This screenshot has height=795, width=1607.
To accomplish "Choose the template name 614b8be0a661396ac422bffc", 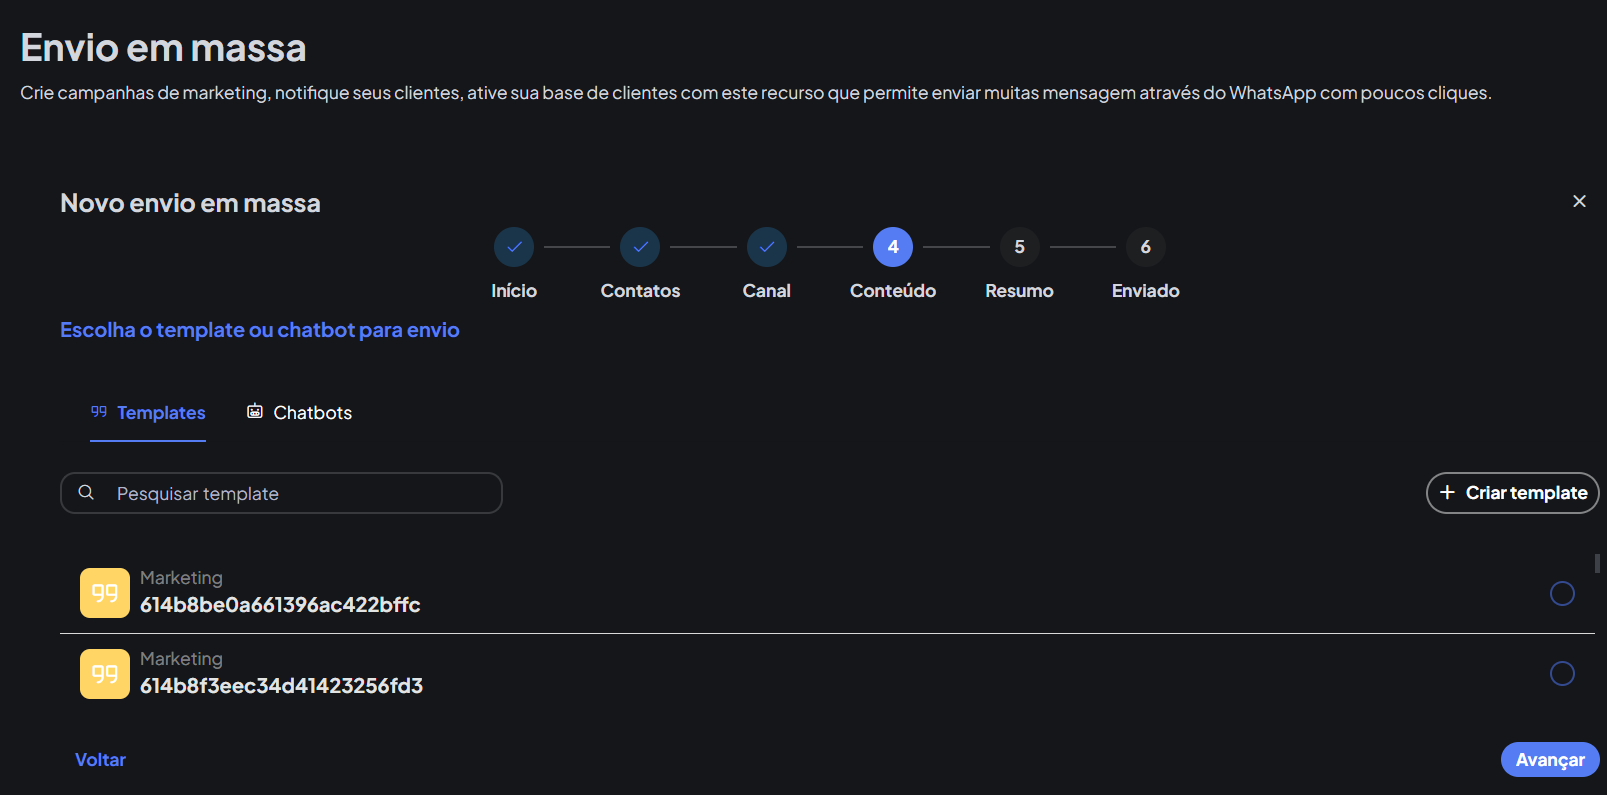I will [280, 605].
